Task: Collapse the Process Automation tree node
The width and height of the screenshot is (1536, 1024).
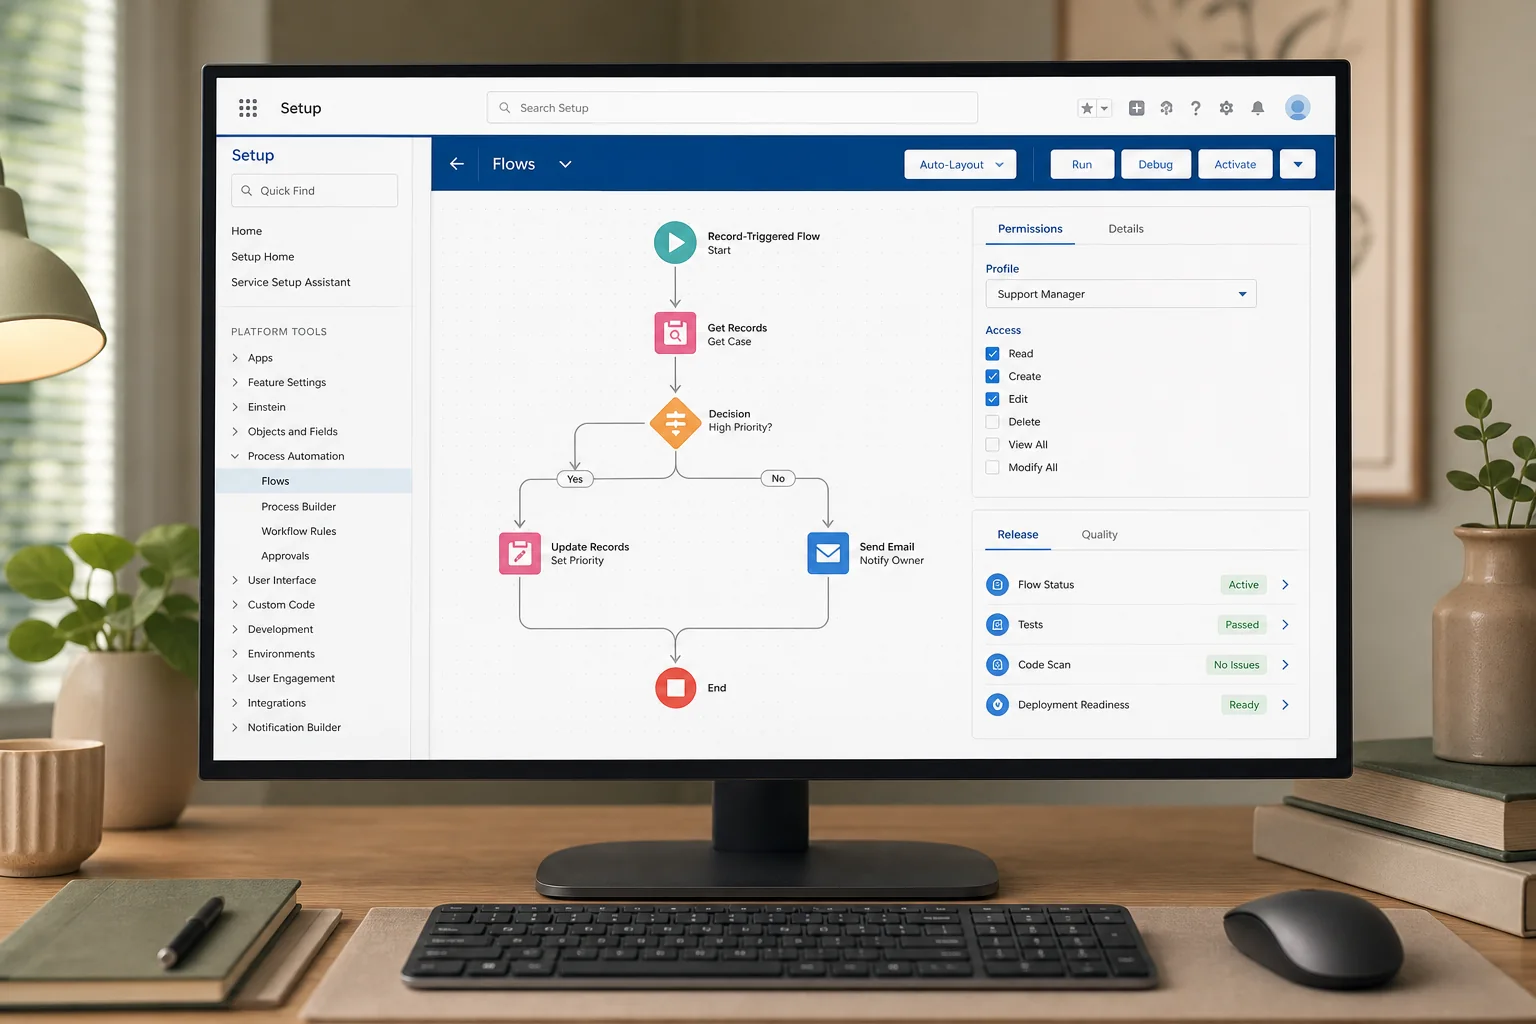Action: pos(235,457)
